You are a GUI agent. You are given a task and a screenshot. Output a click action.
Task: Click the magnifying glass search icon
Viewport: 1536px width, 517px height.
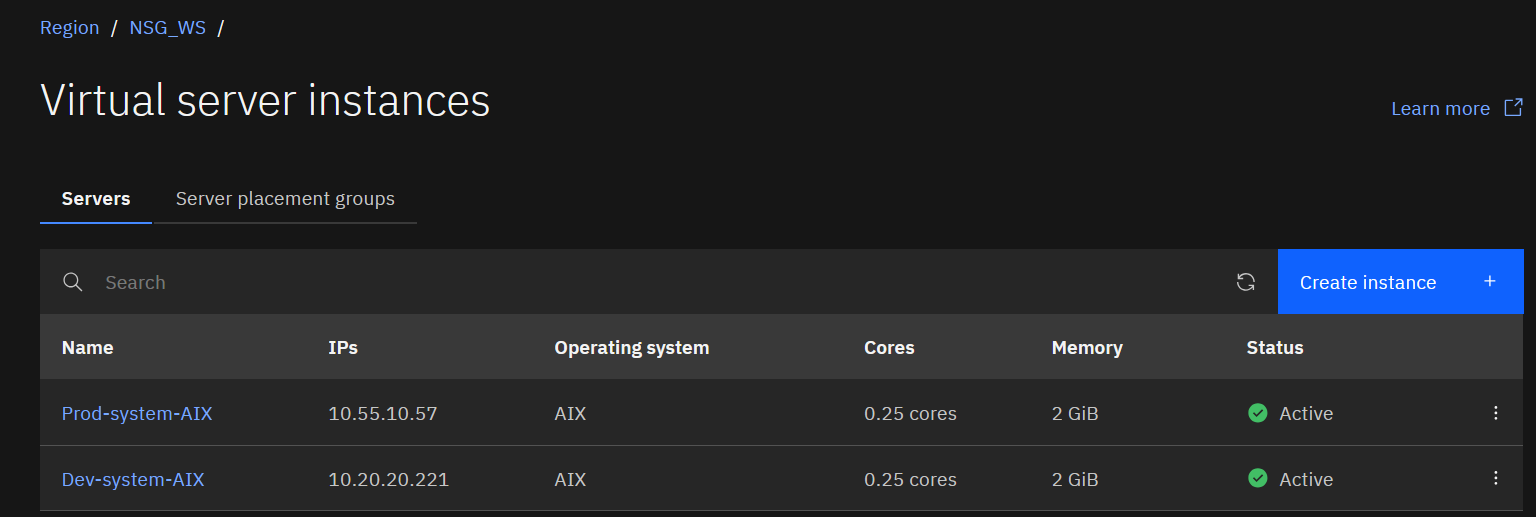[72, 282]
